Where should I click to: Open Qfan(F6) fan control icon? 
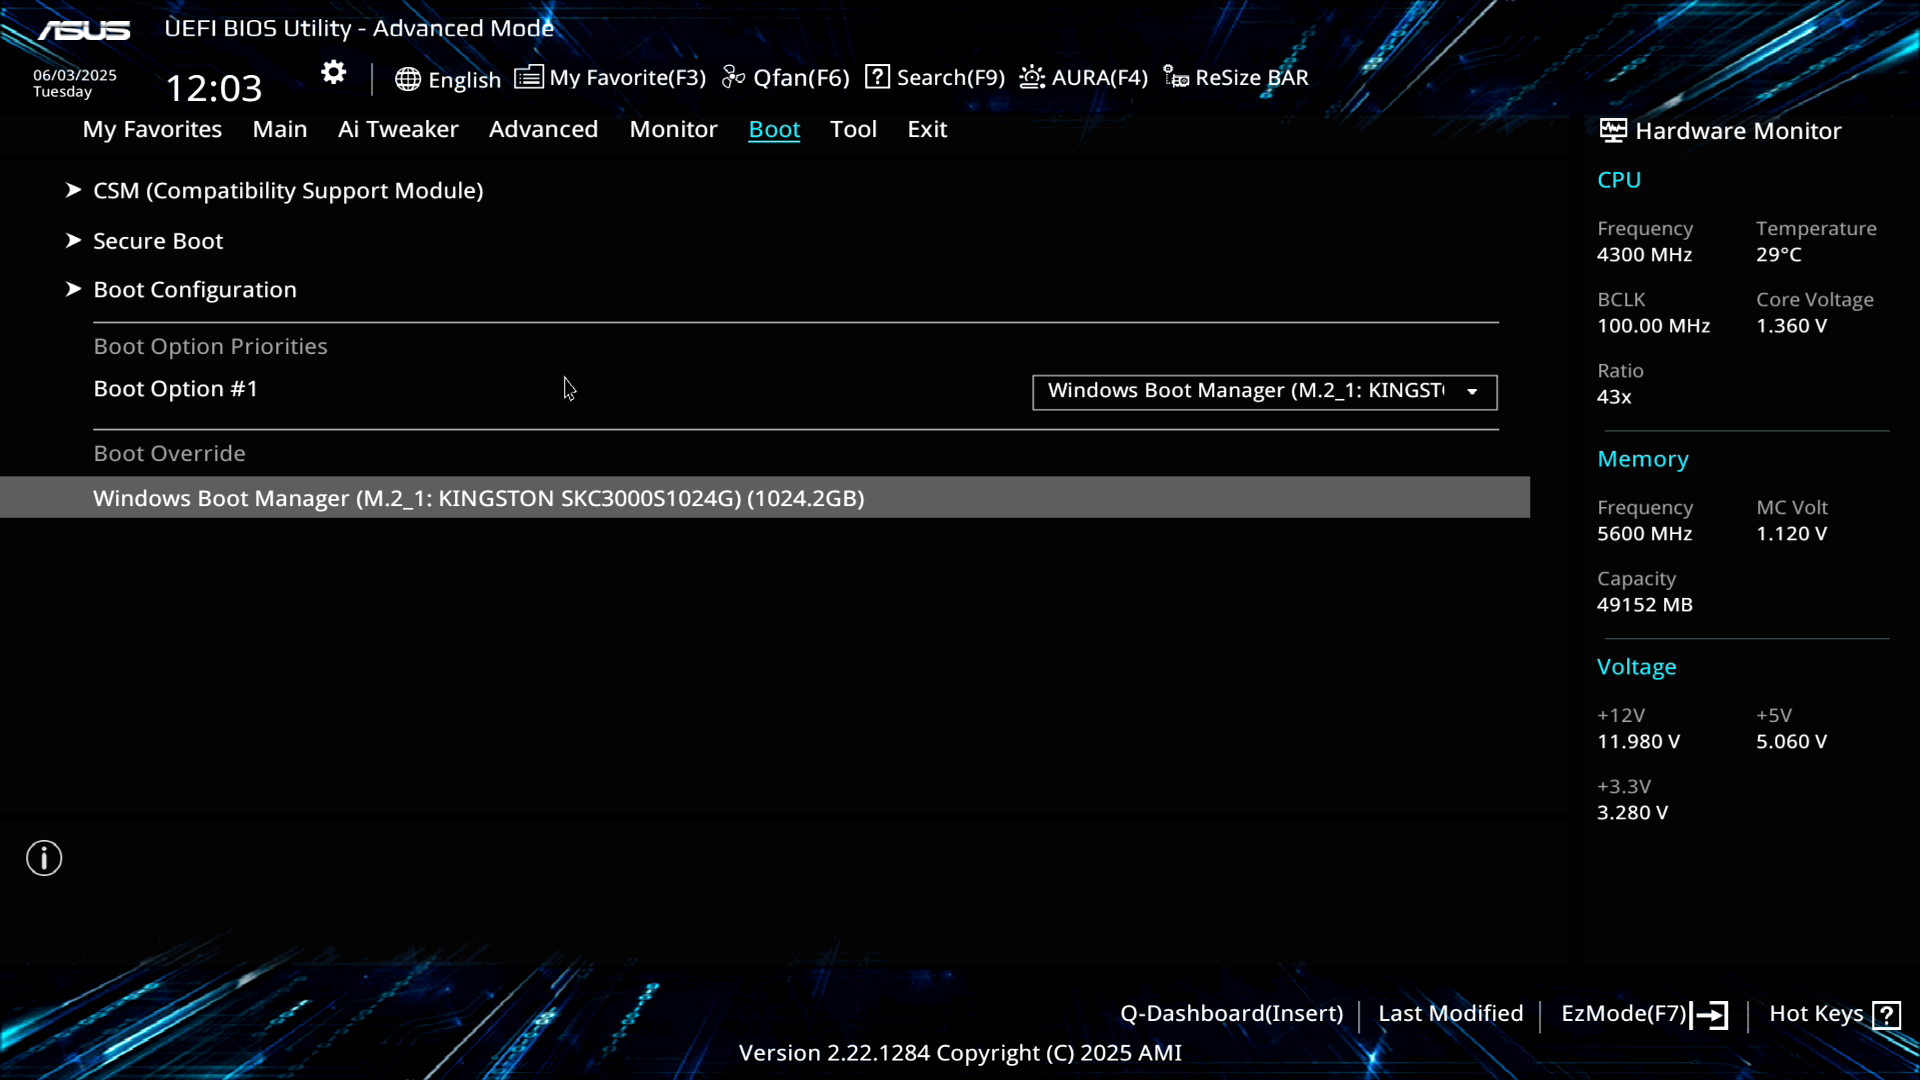click(x=733, y=77)
